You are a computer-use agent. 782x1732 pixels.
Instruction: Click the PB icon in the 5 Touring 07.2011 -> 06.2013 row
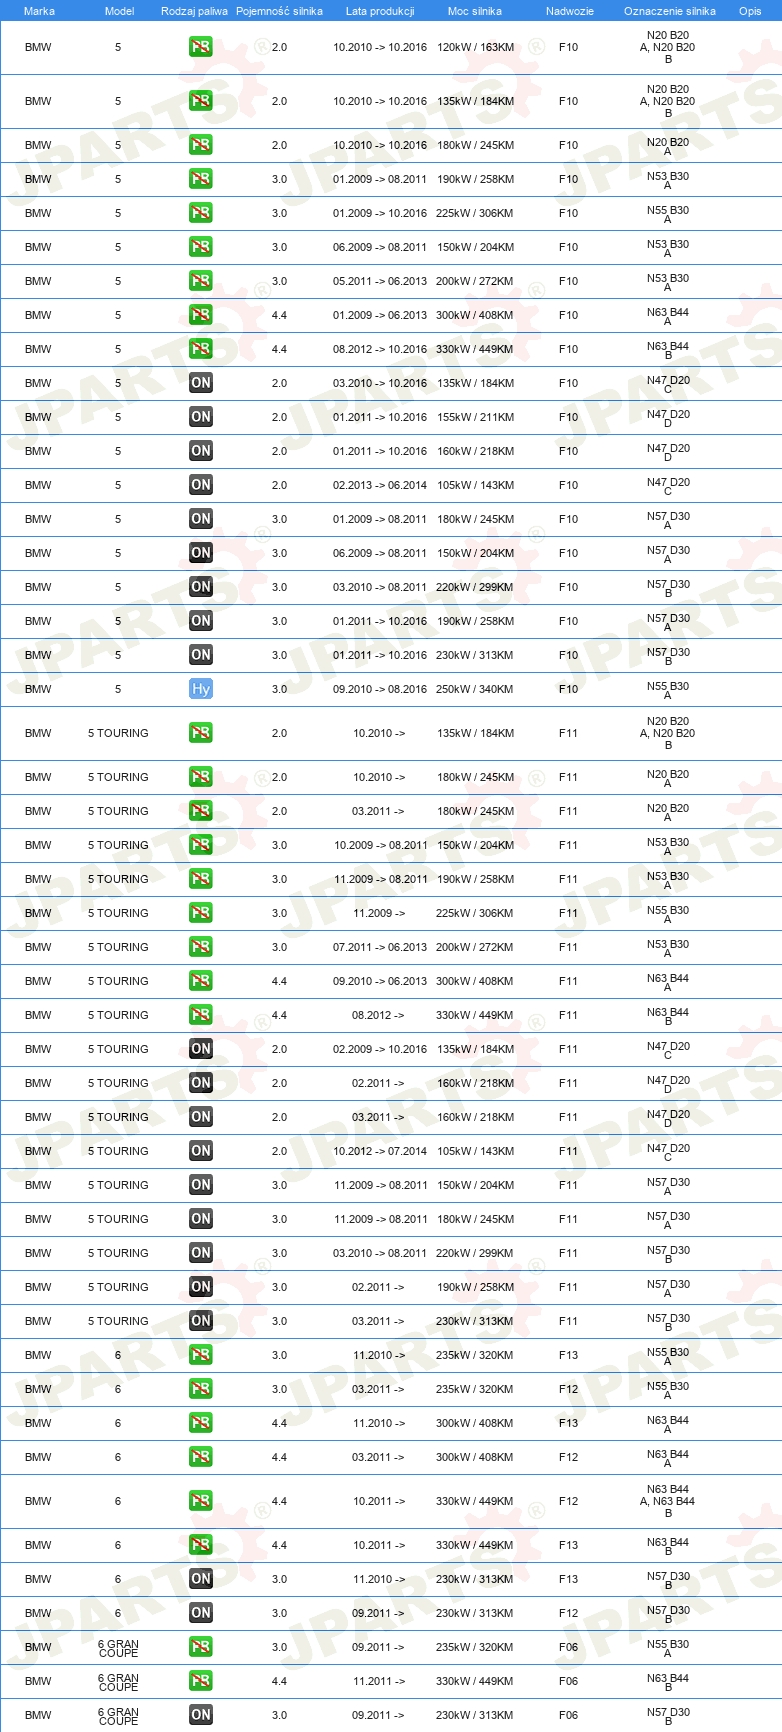coord(201,947)
